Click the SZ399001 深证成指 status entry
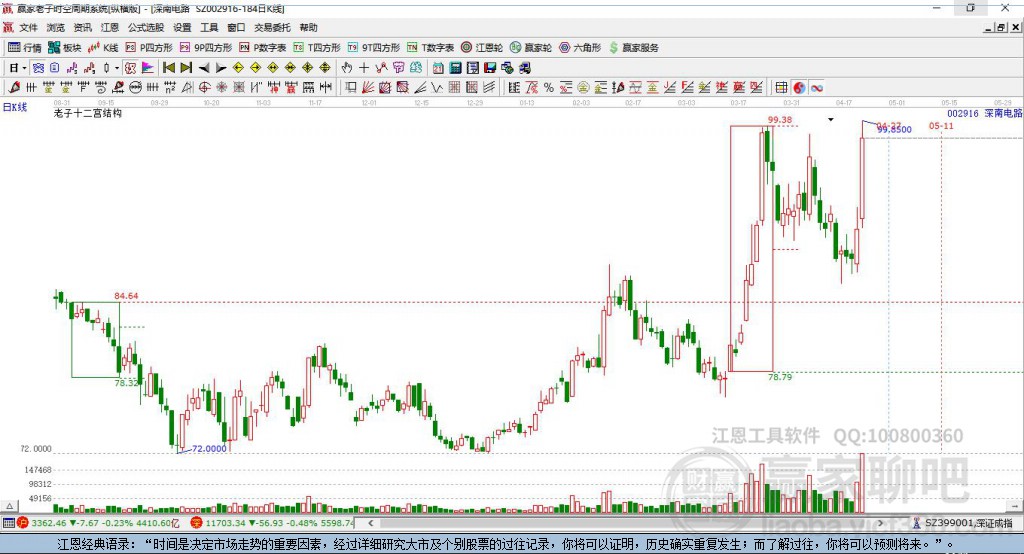The image size is (1024, 554). [963, 523]
